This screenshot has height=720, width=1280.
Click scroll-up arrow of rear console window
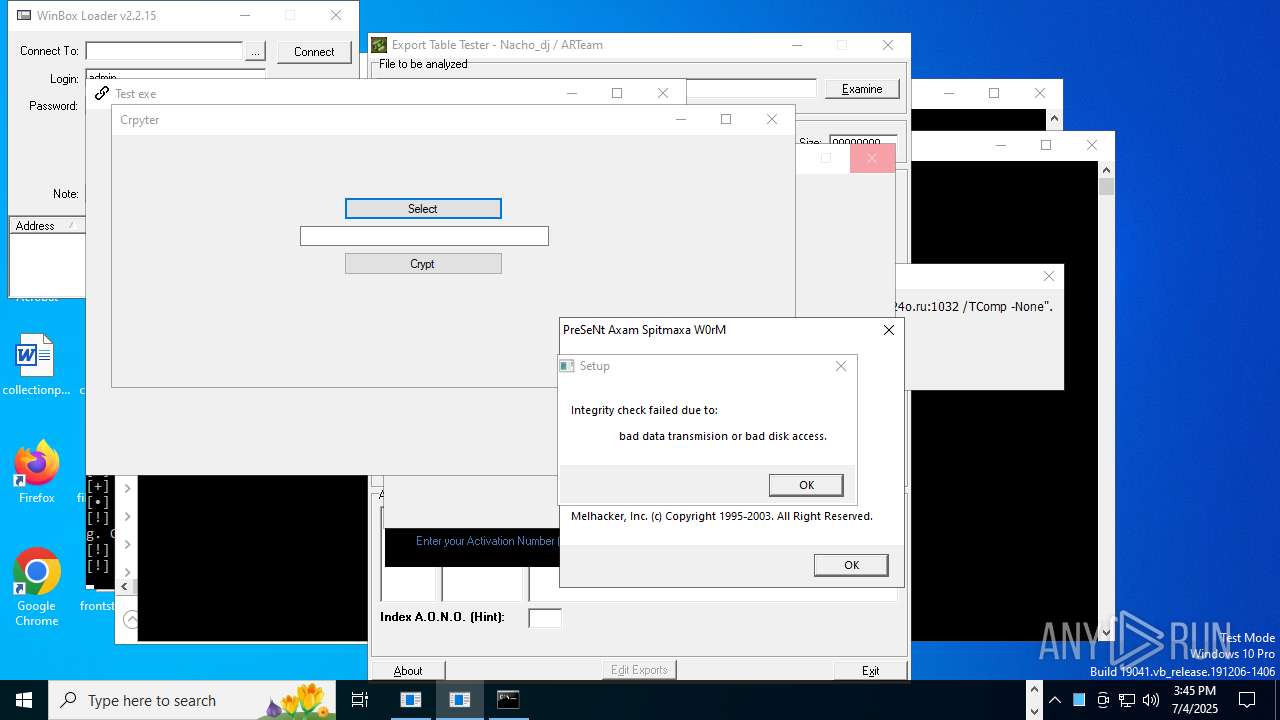[1054, 120]
